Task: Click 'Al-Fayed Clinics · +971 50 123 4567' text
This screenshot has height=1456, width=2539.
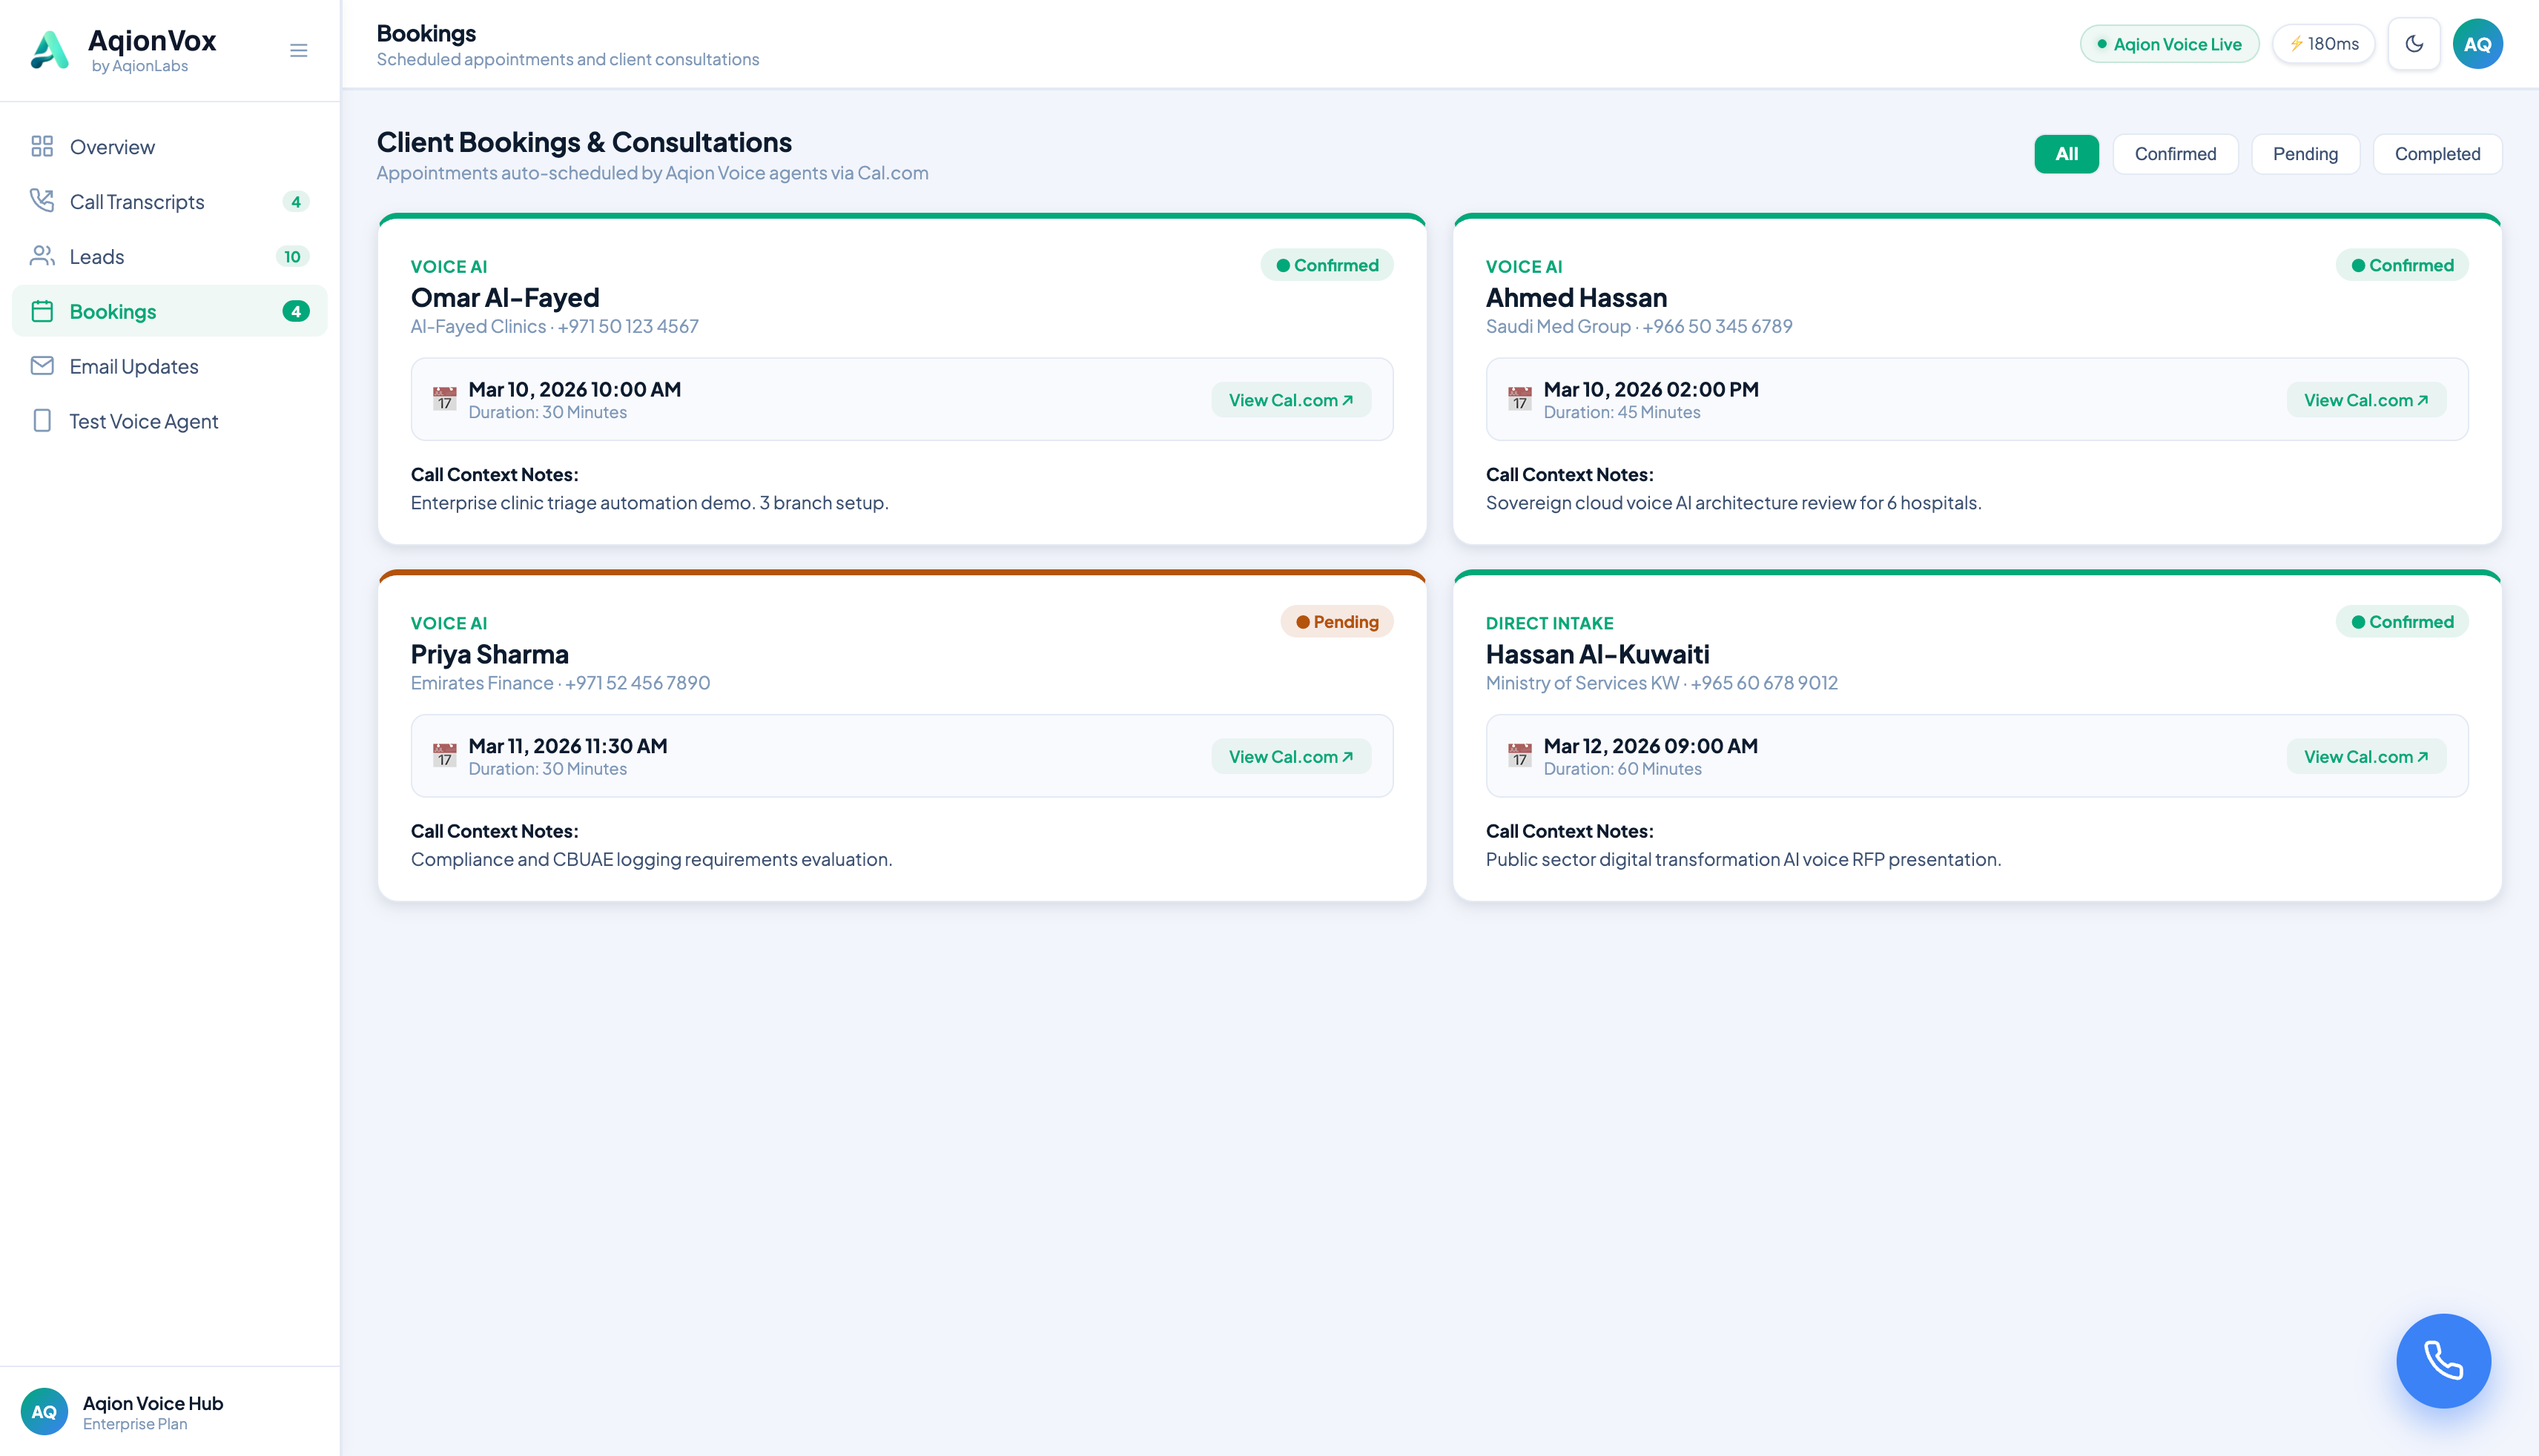Action: click(555, 326)
